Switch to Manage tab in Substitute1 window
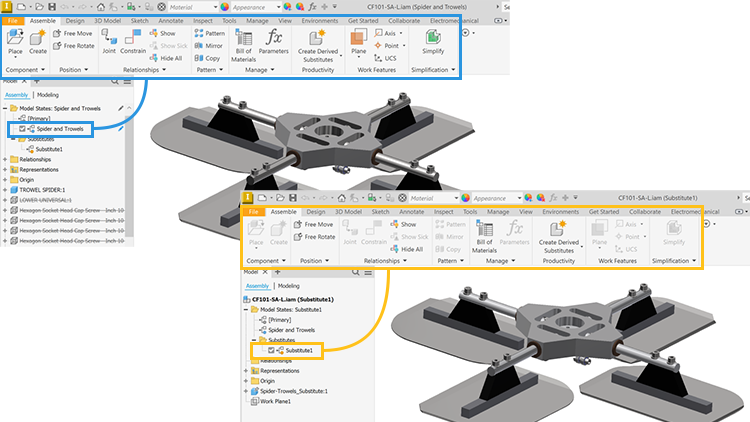Viewport: 750px width, 422px height. pyautogui.click(x=498, y=212)
